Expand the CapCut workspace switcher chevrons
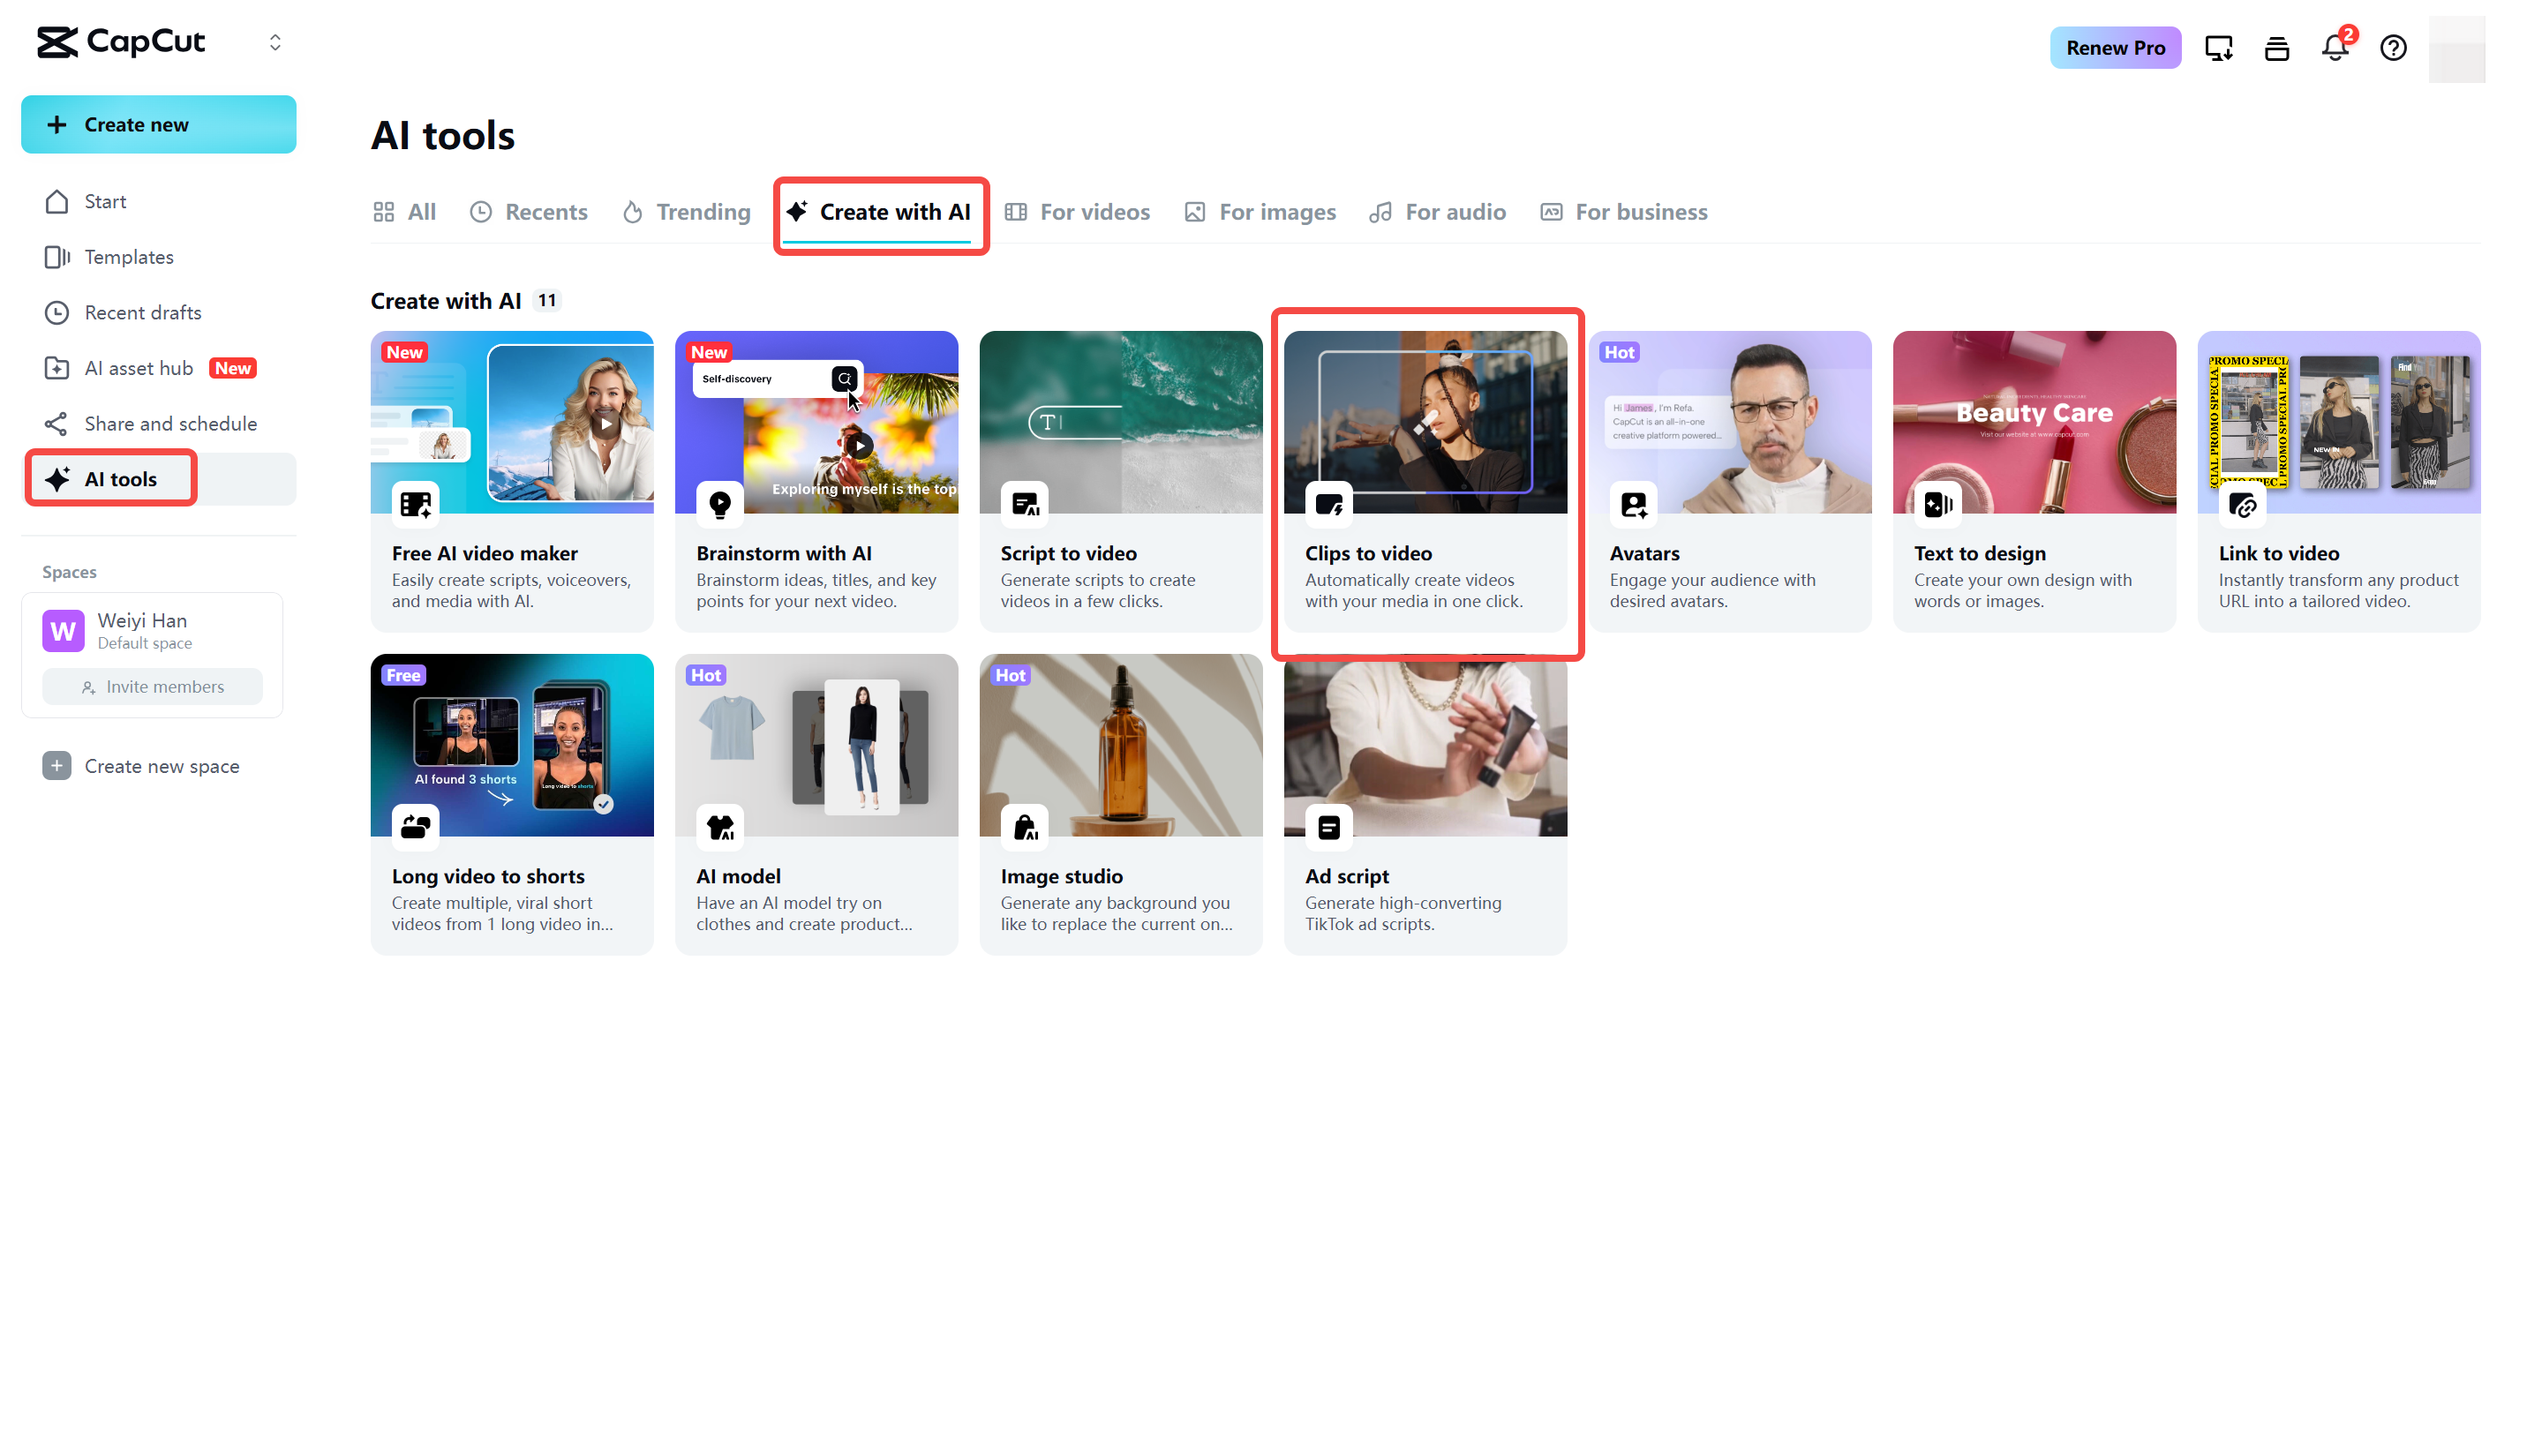The height and width of the screenshot is (1456, 2542). [275, 42]
